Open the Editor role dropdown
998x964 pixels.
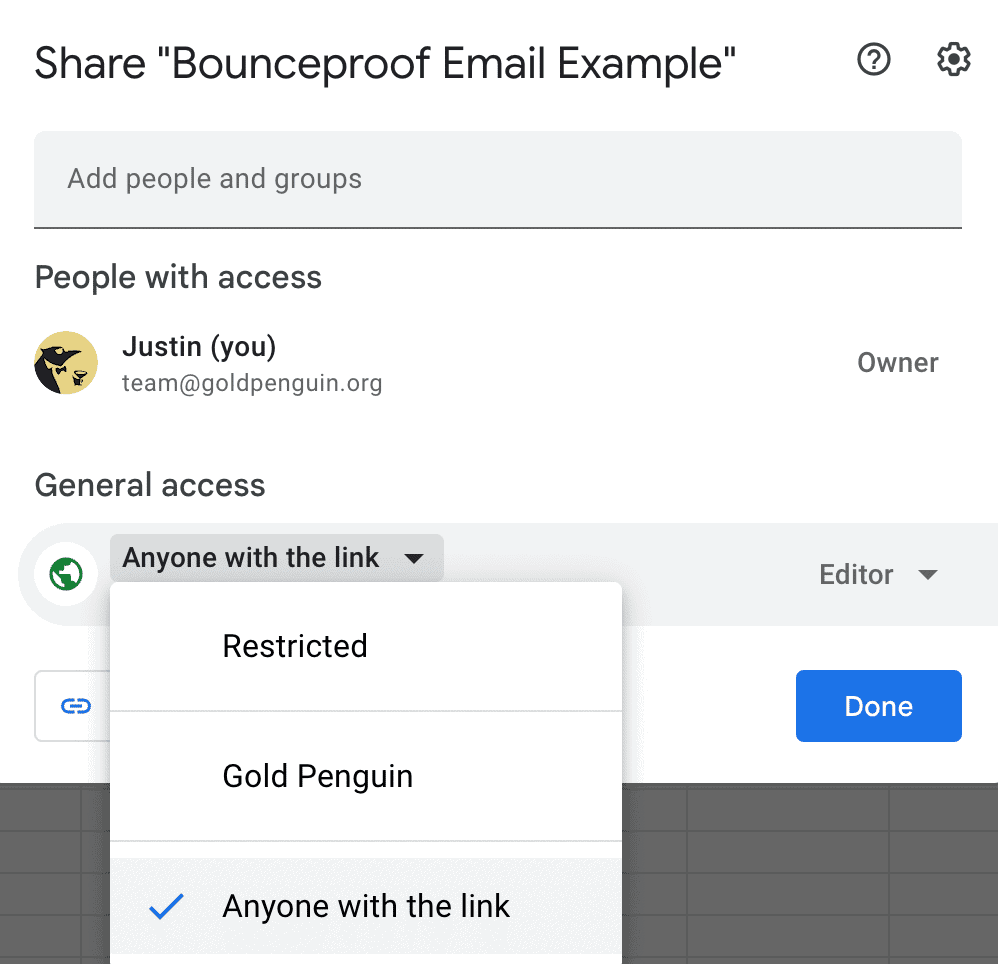pos(856,575)
